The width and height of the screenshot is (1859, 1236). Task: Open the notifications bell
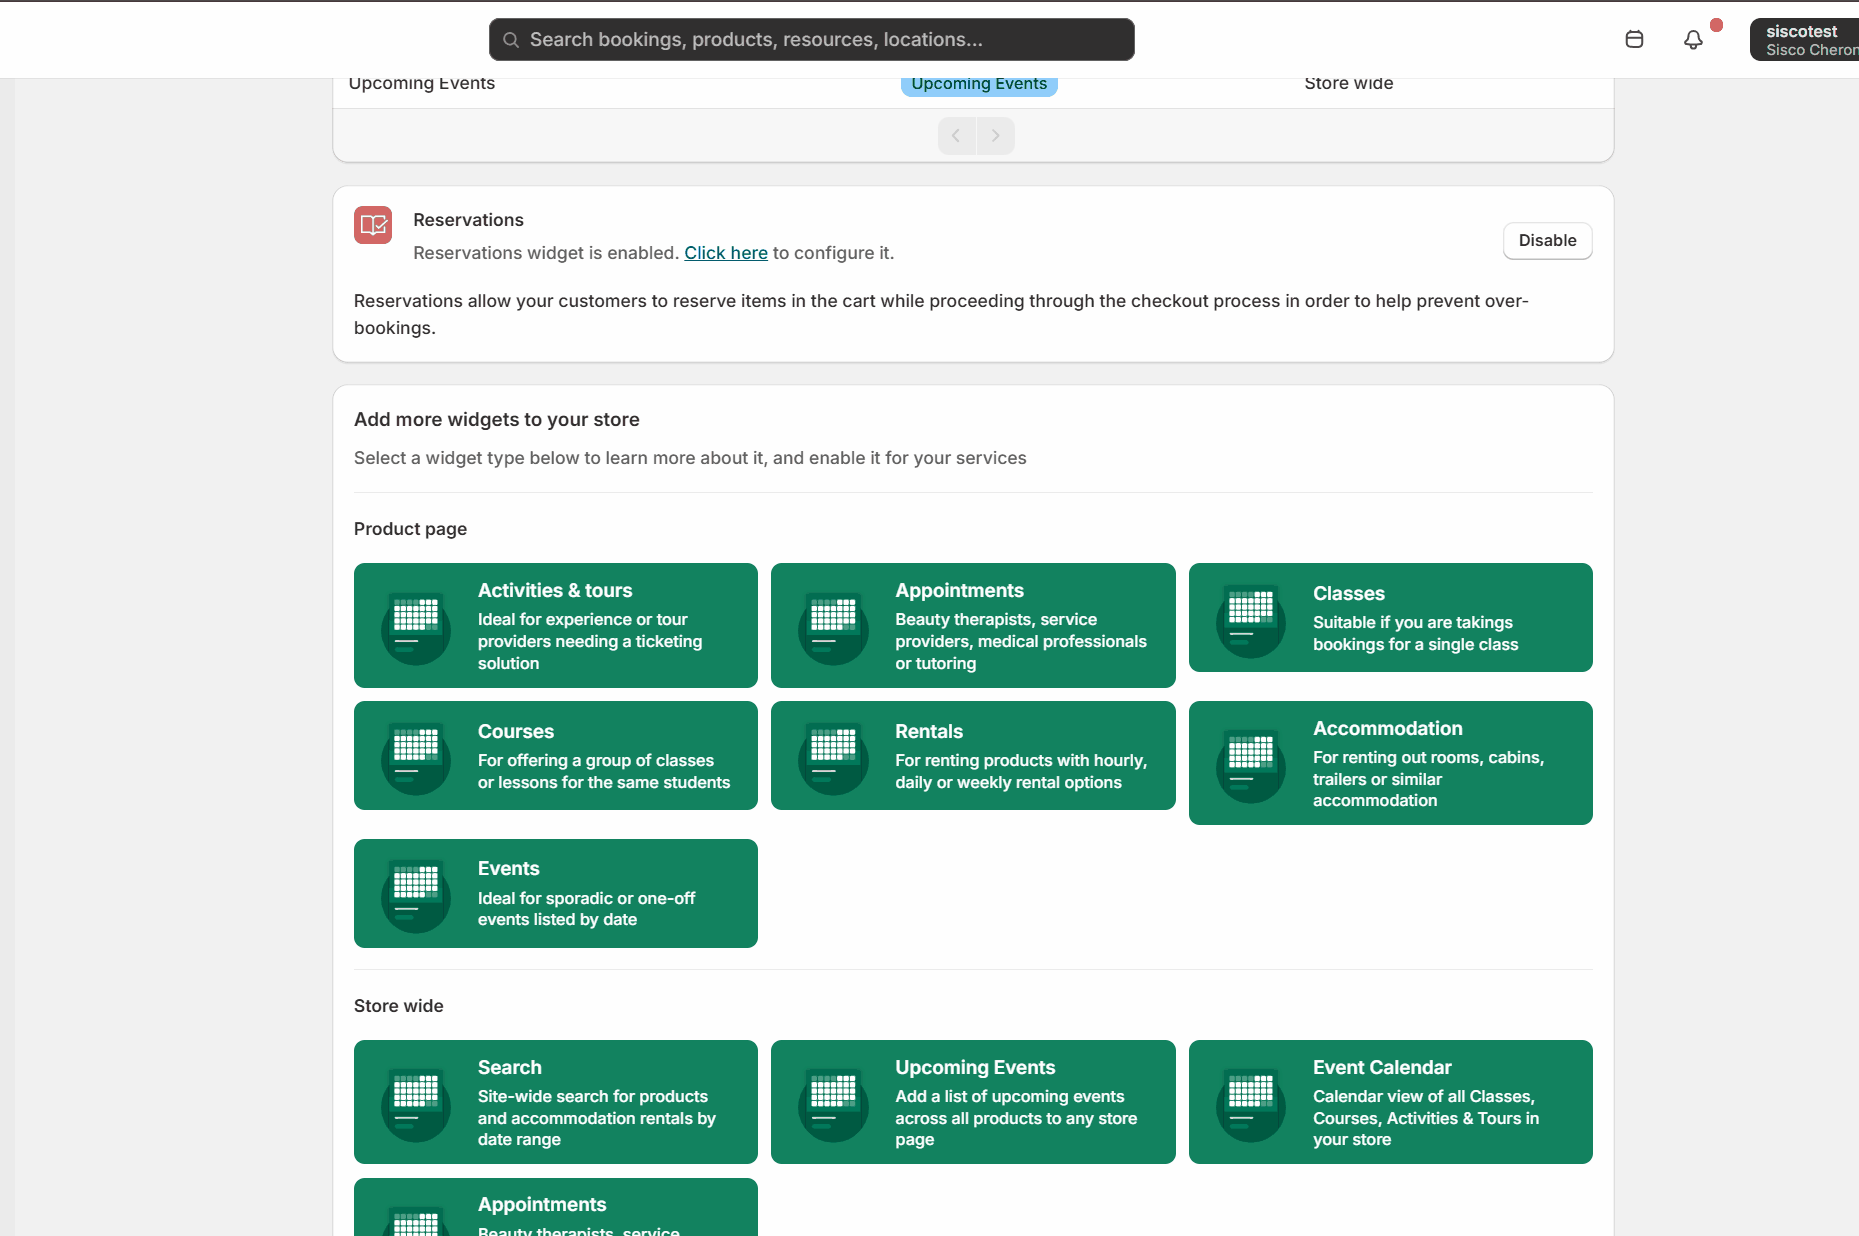pyautogui.click(x=1693, y=40)
